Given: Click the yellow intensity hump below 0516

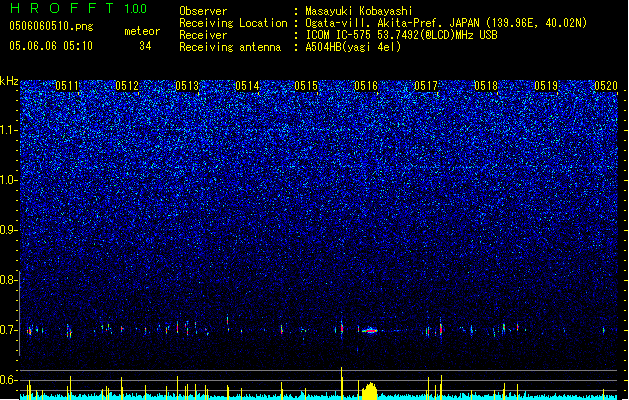Looking at the screenshot, I should pos(369,391).
